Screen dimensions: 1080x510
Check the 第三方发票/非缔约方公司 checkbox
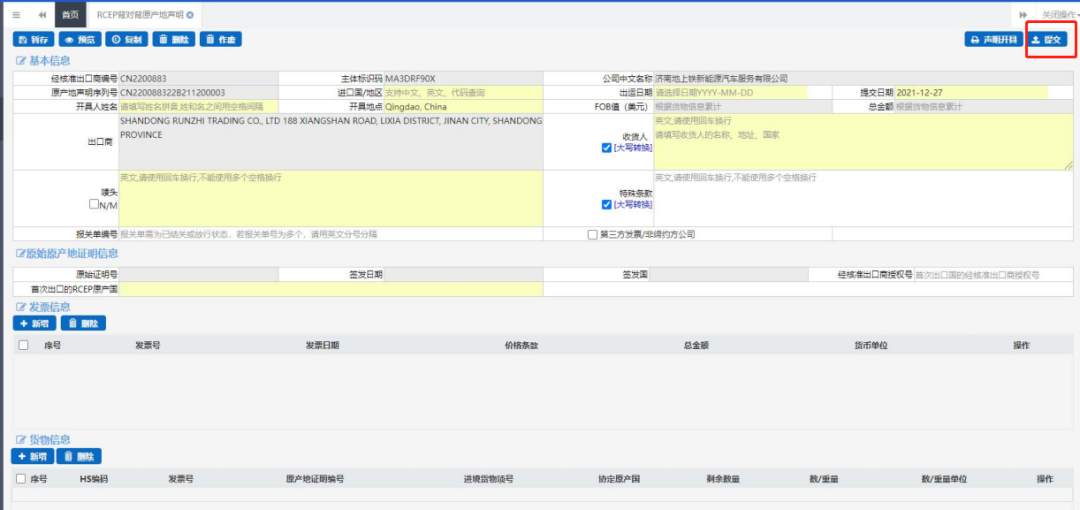(593, 234)
